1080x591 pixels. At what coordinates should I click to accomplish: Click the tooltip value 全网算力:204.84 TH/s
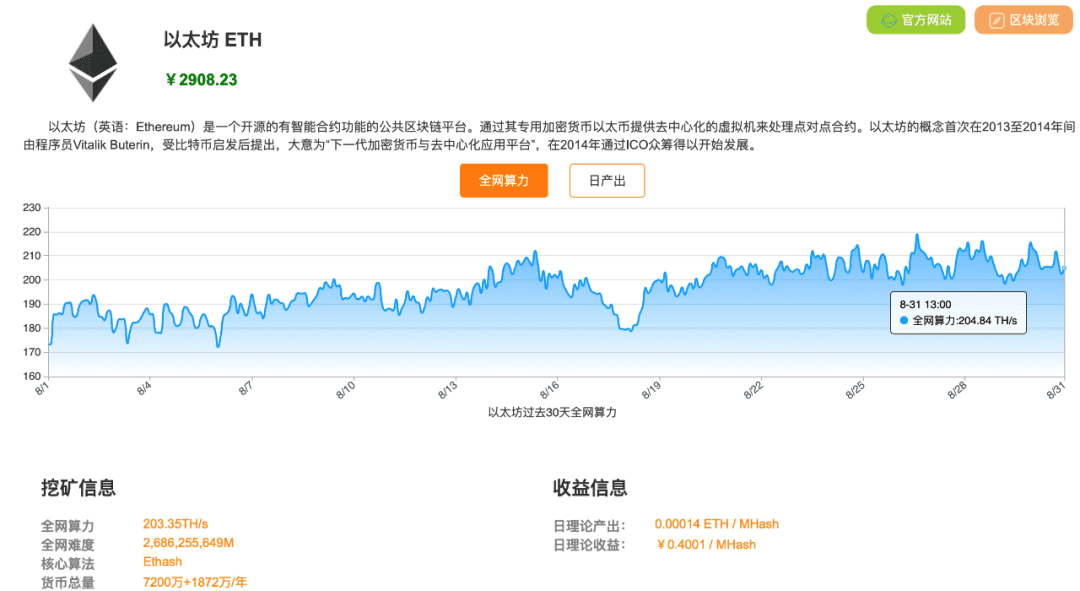964,320
